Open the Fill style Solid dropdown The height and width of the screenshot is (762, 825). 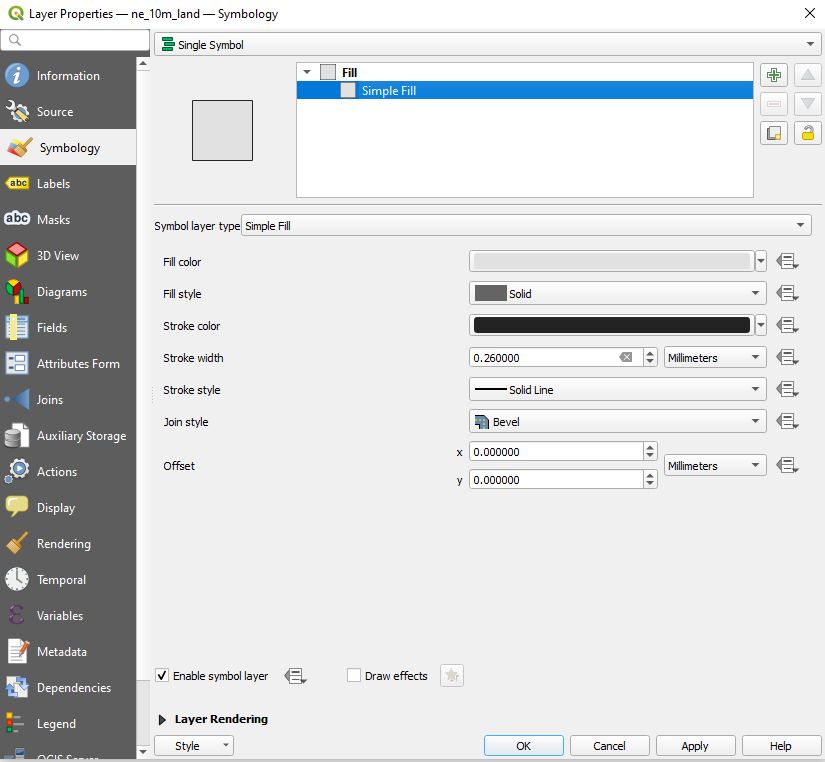coord(617,293)
